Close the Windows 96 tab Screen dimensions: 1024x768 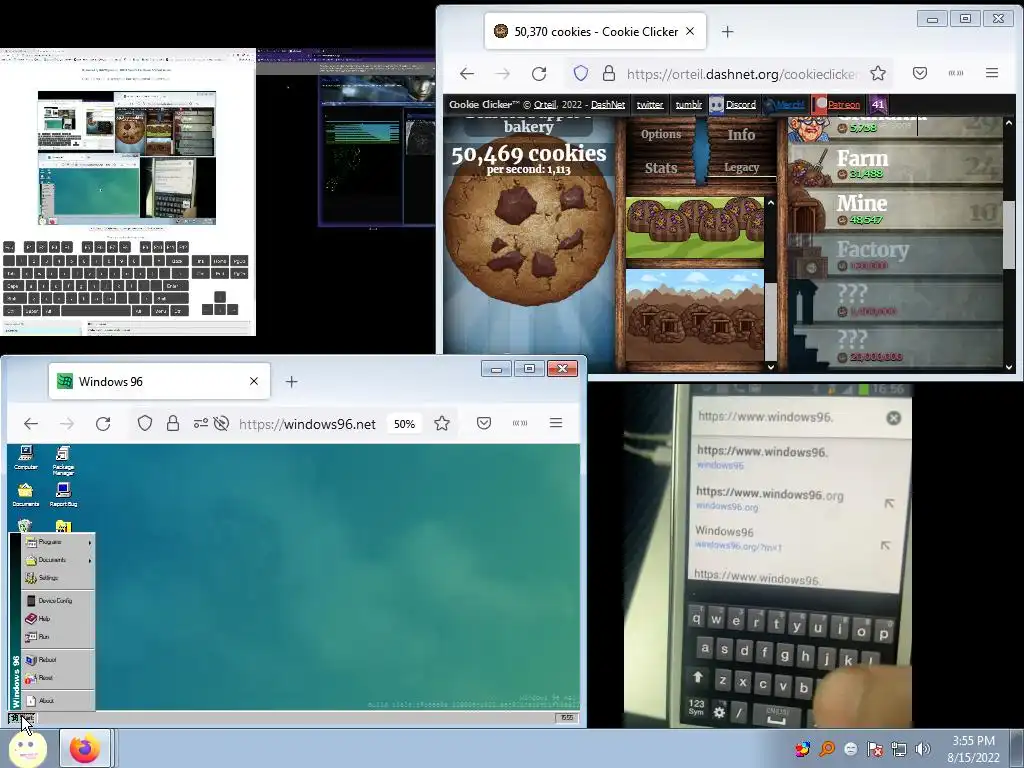pos(254,381)
